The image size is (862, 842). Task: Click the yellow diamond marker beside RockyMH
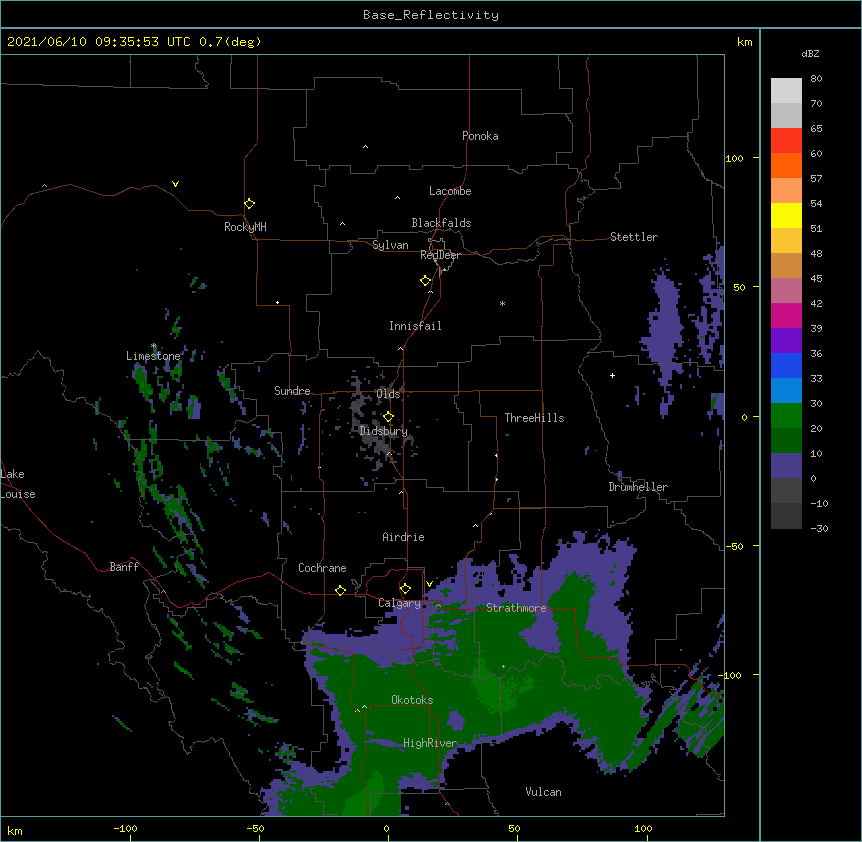click(250, 204)
